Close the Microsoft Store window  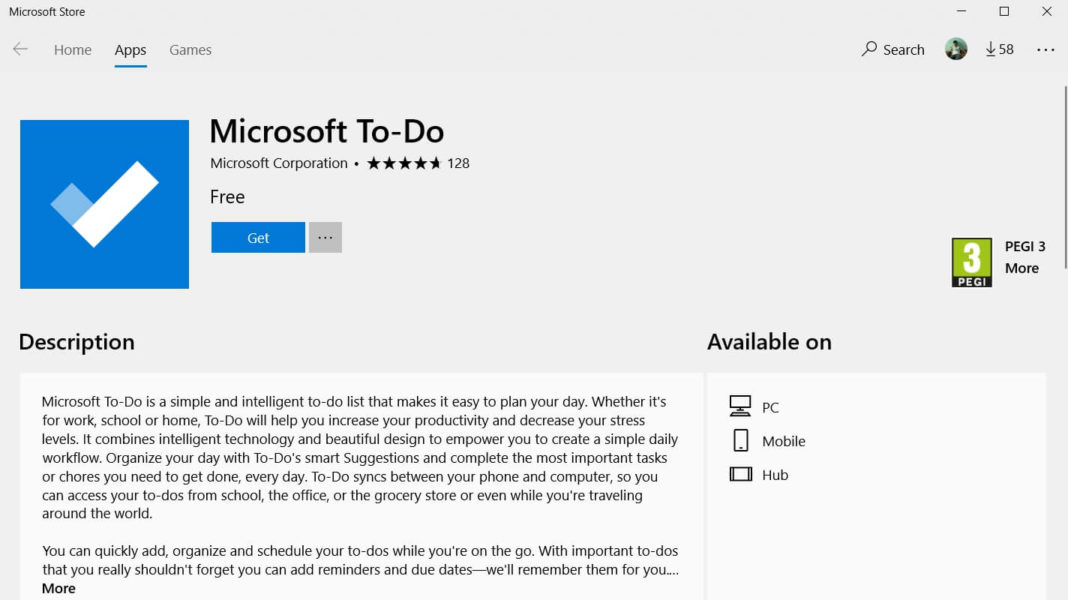[1047, 12]
